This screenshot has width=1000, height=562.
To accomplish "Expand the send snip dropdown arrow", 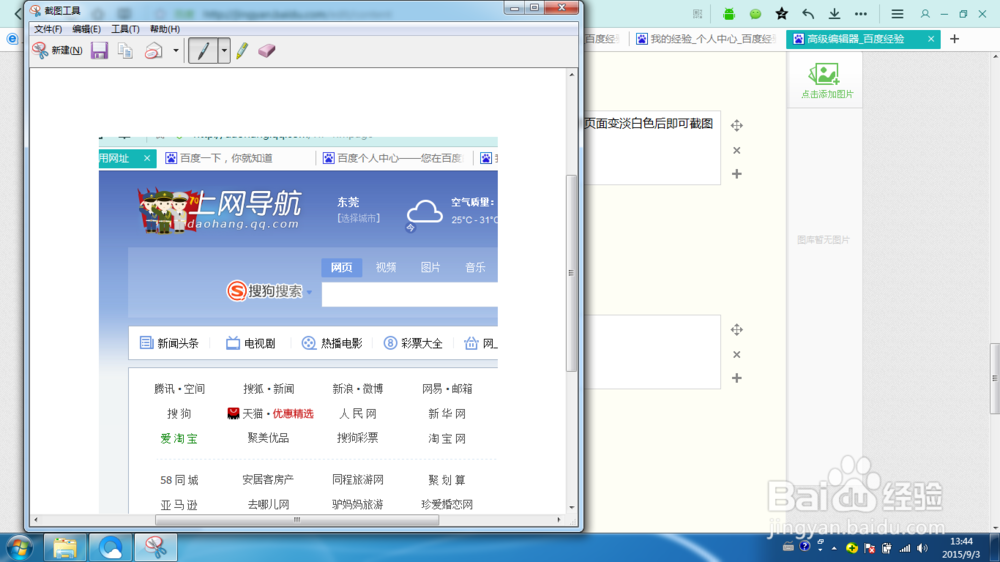I will pyautogui.click(x=175, y=50).
